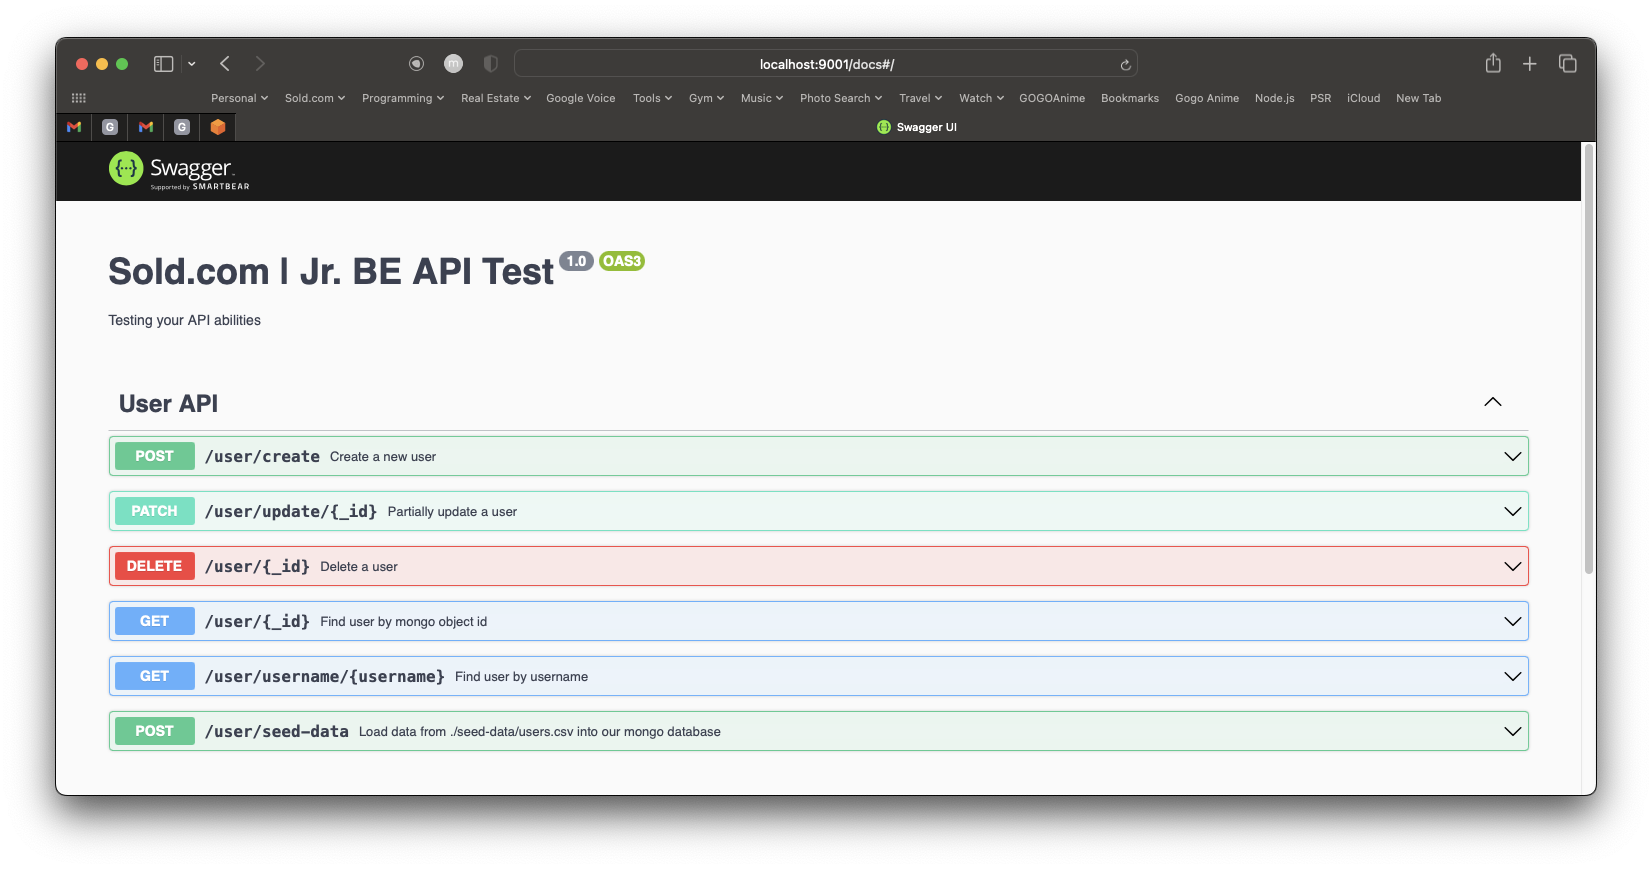Show the tab overview
The height and width of the screenshot is (869, 1652).
[x=1567, y=64]
